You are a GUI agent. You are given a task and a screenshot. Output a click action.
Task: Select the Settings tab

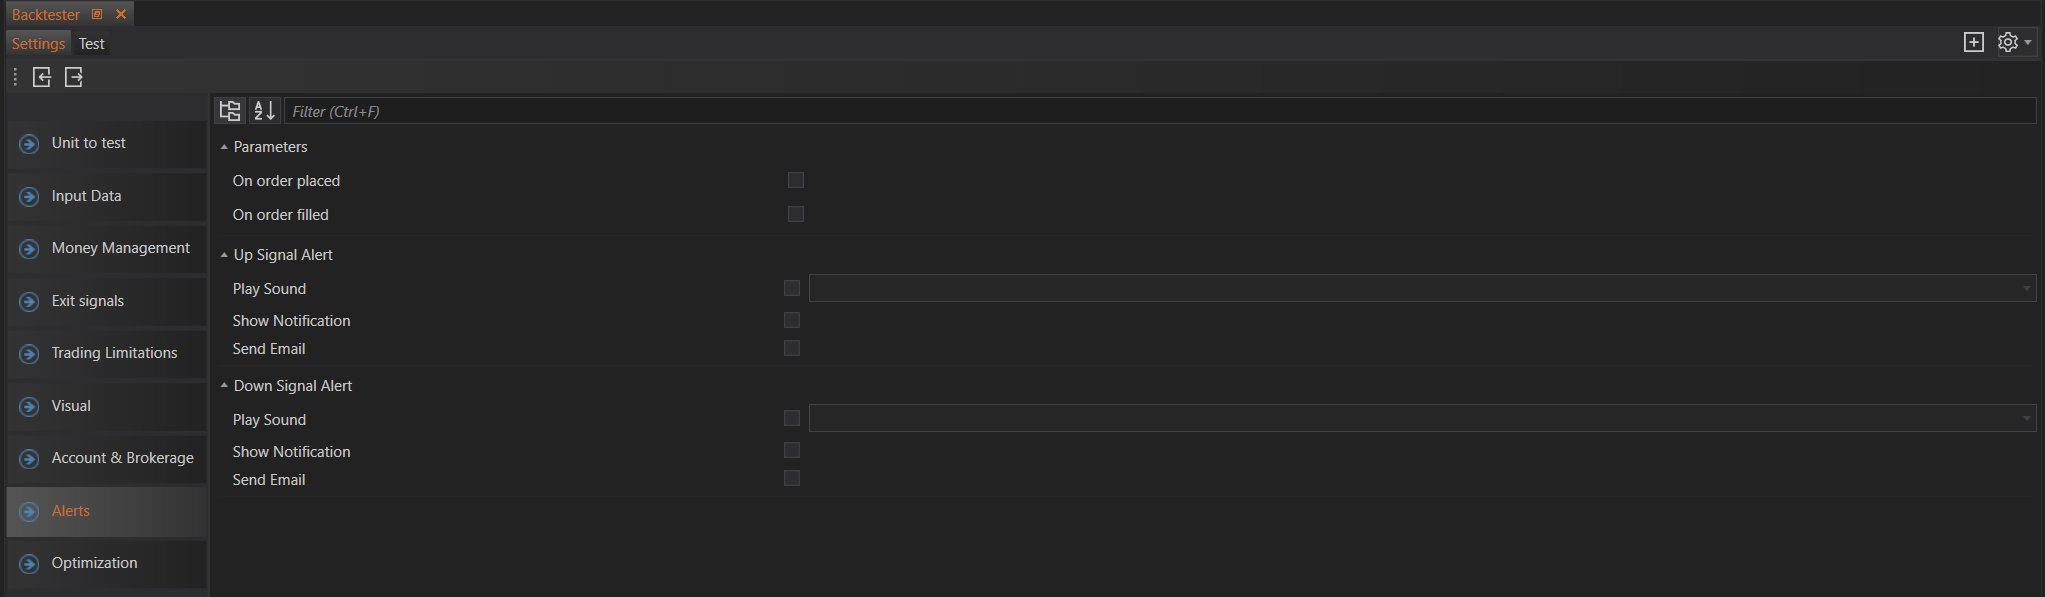(x=38, y=44)
